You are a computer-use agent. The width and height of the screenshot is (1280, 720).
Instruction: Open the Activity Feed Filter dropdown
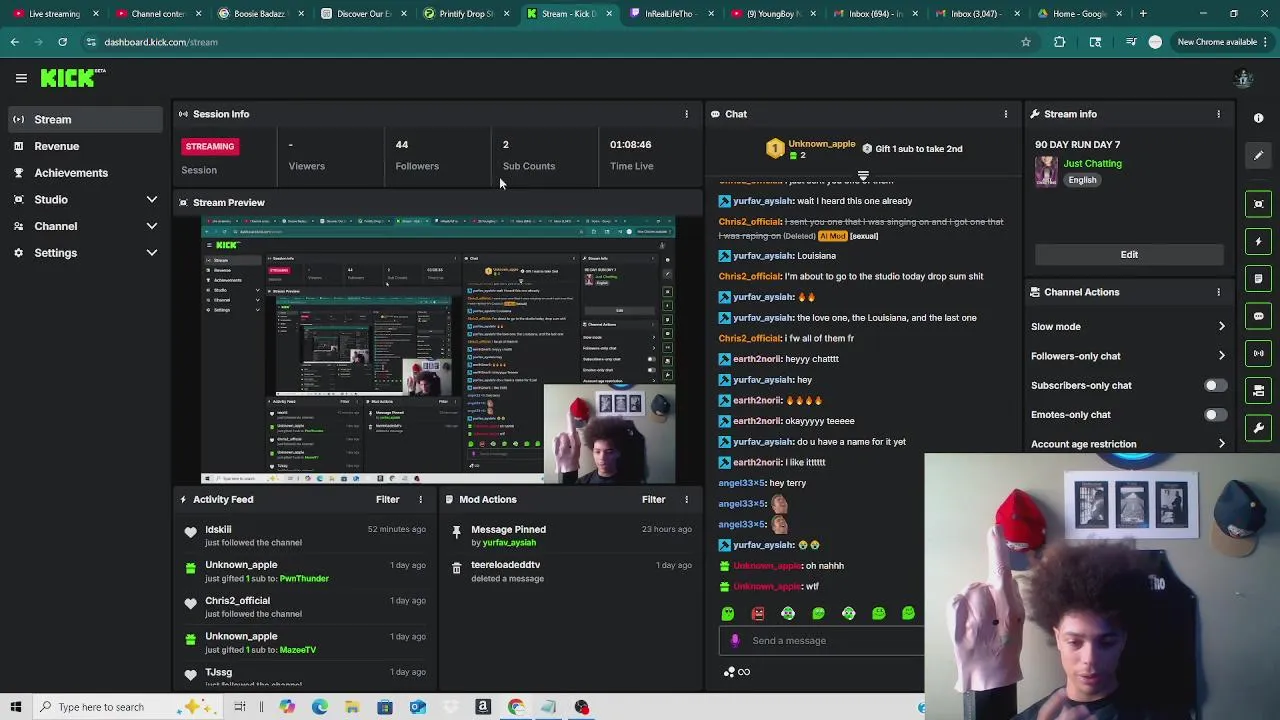click(387, 499)
